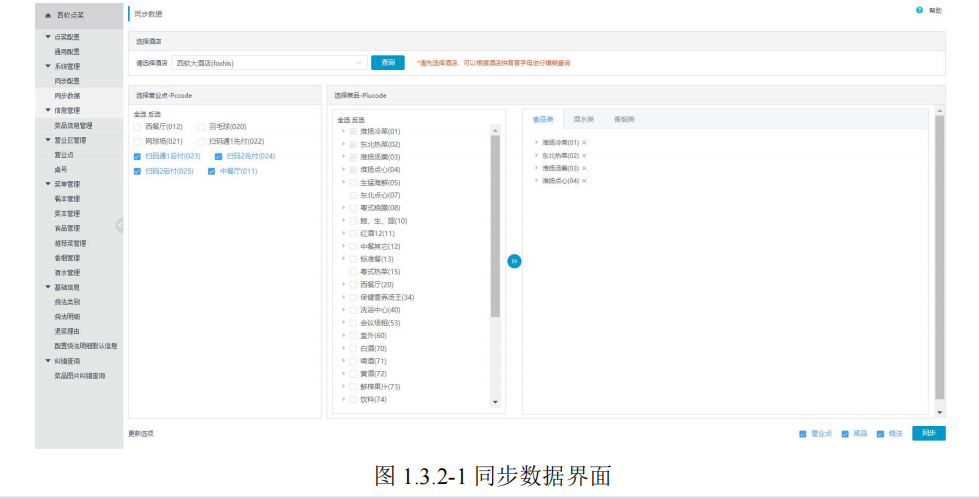Toggle the 营业点 update option checkbox

803,434
